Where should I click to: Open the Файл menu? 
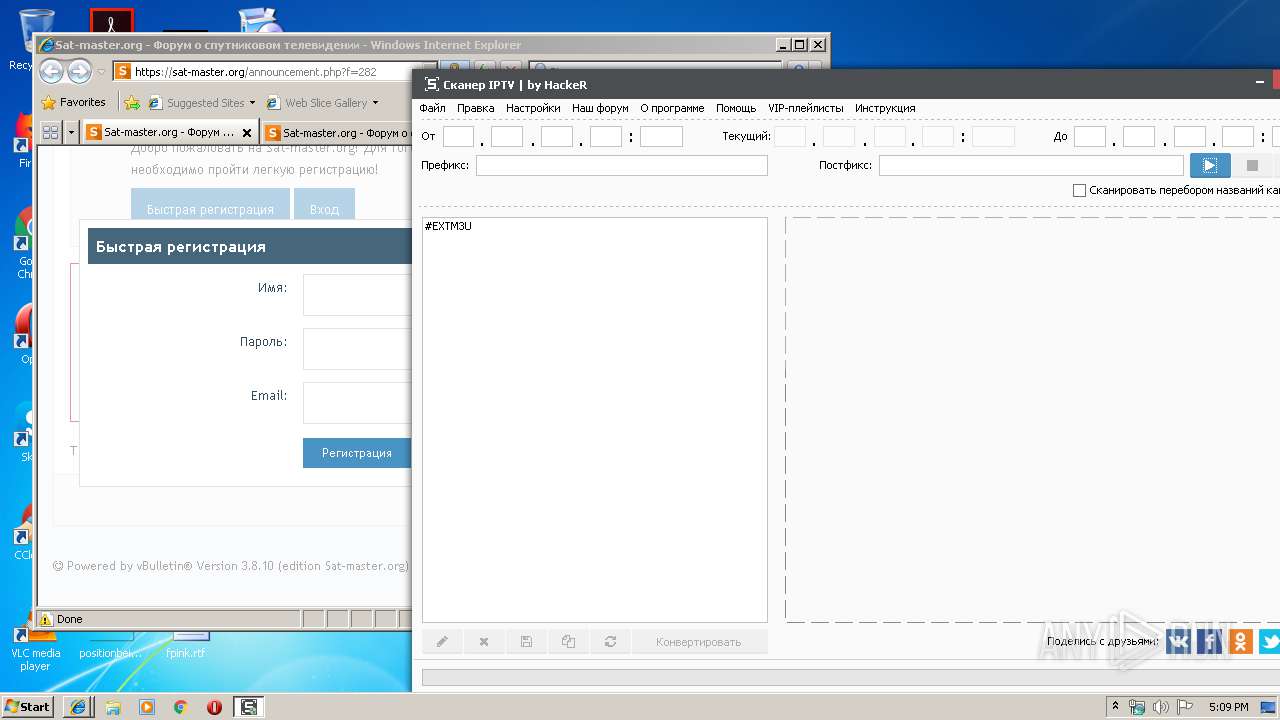click(433, 108)
